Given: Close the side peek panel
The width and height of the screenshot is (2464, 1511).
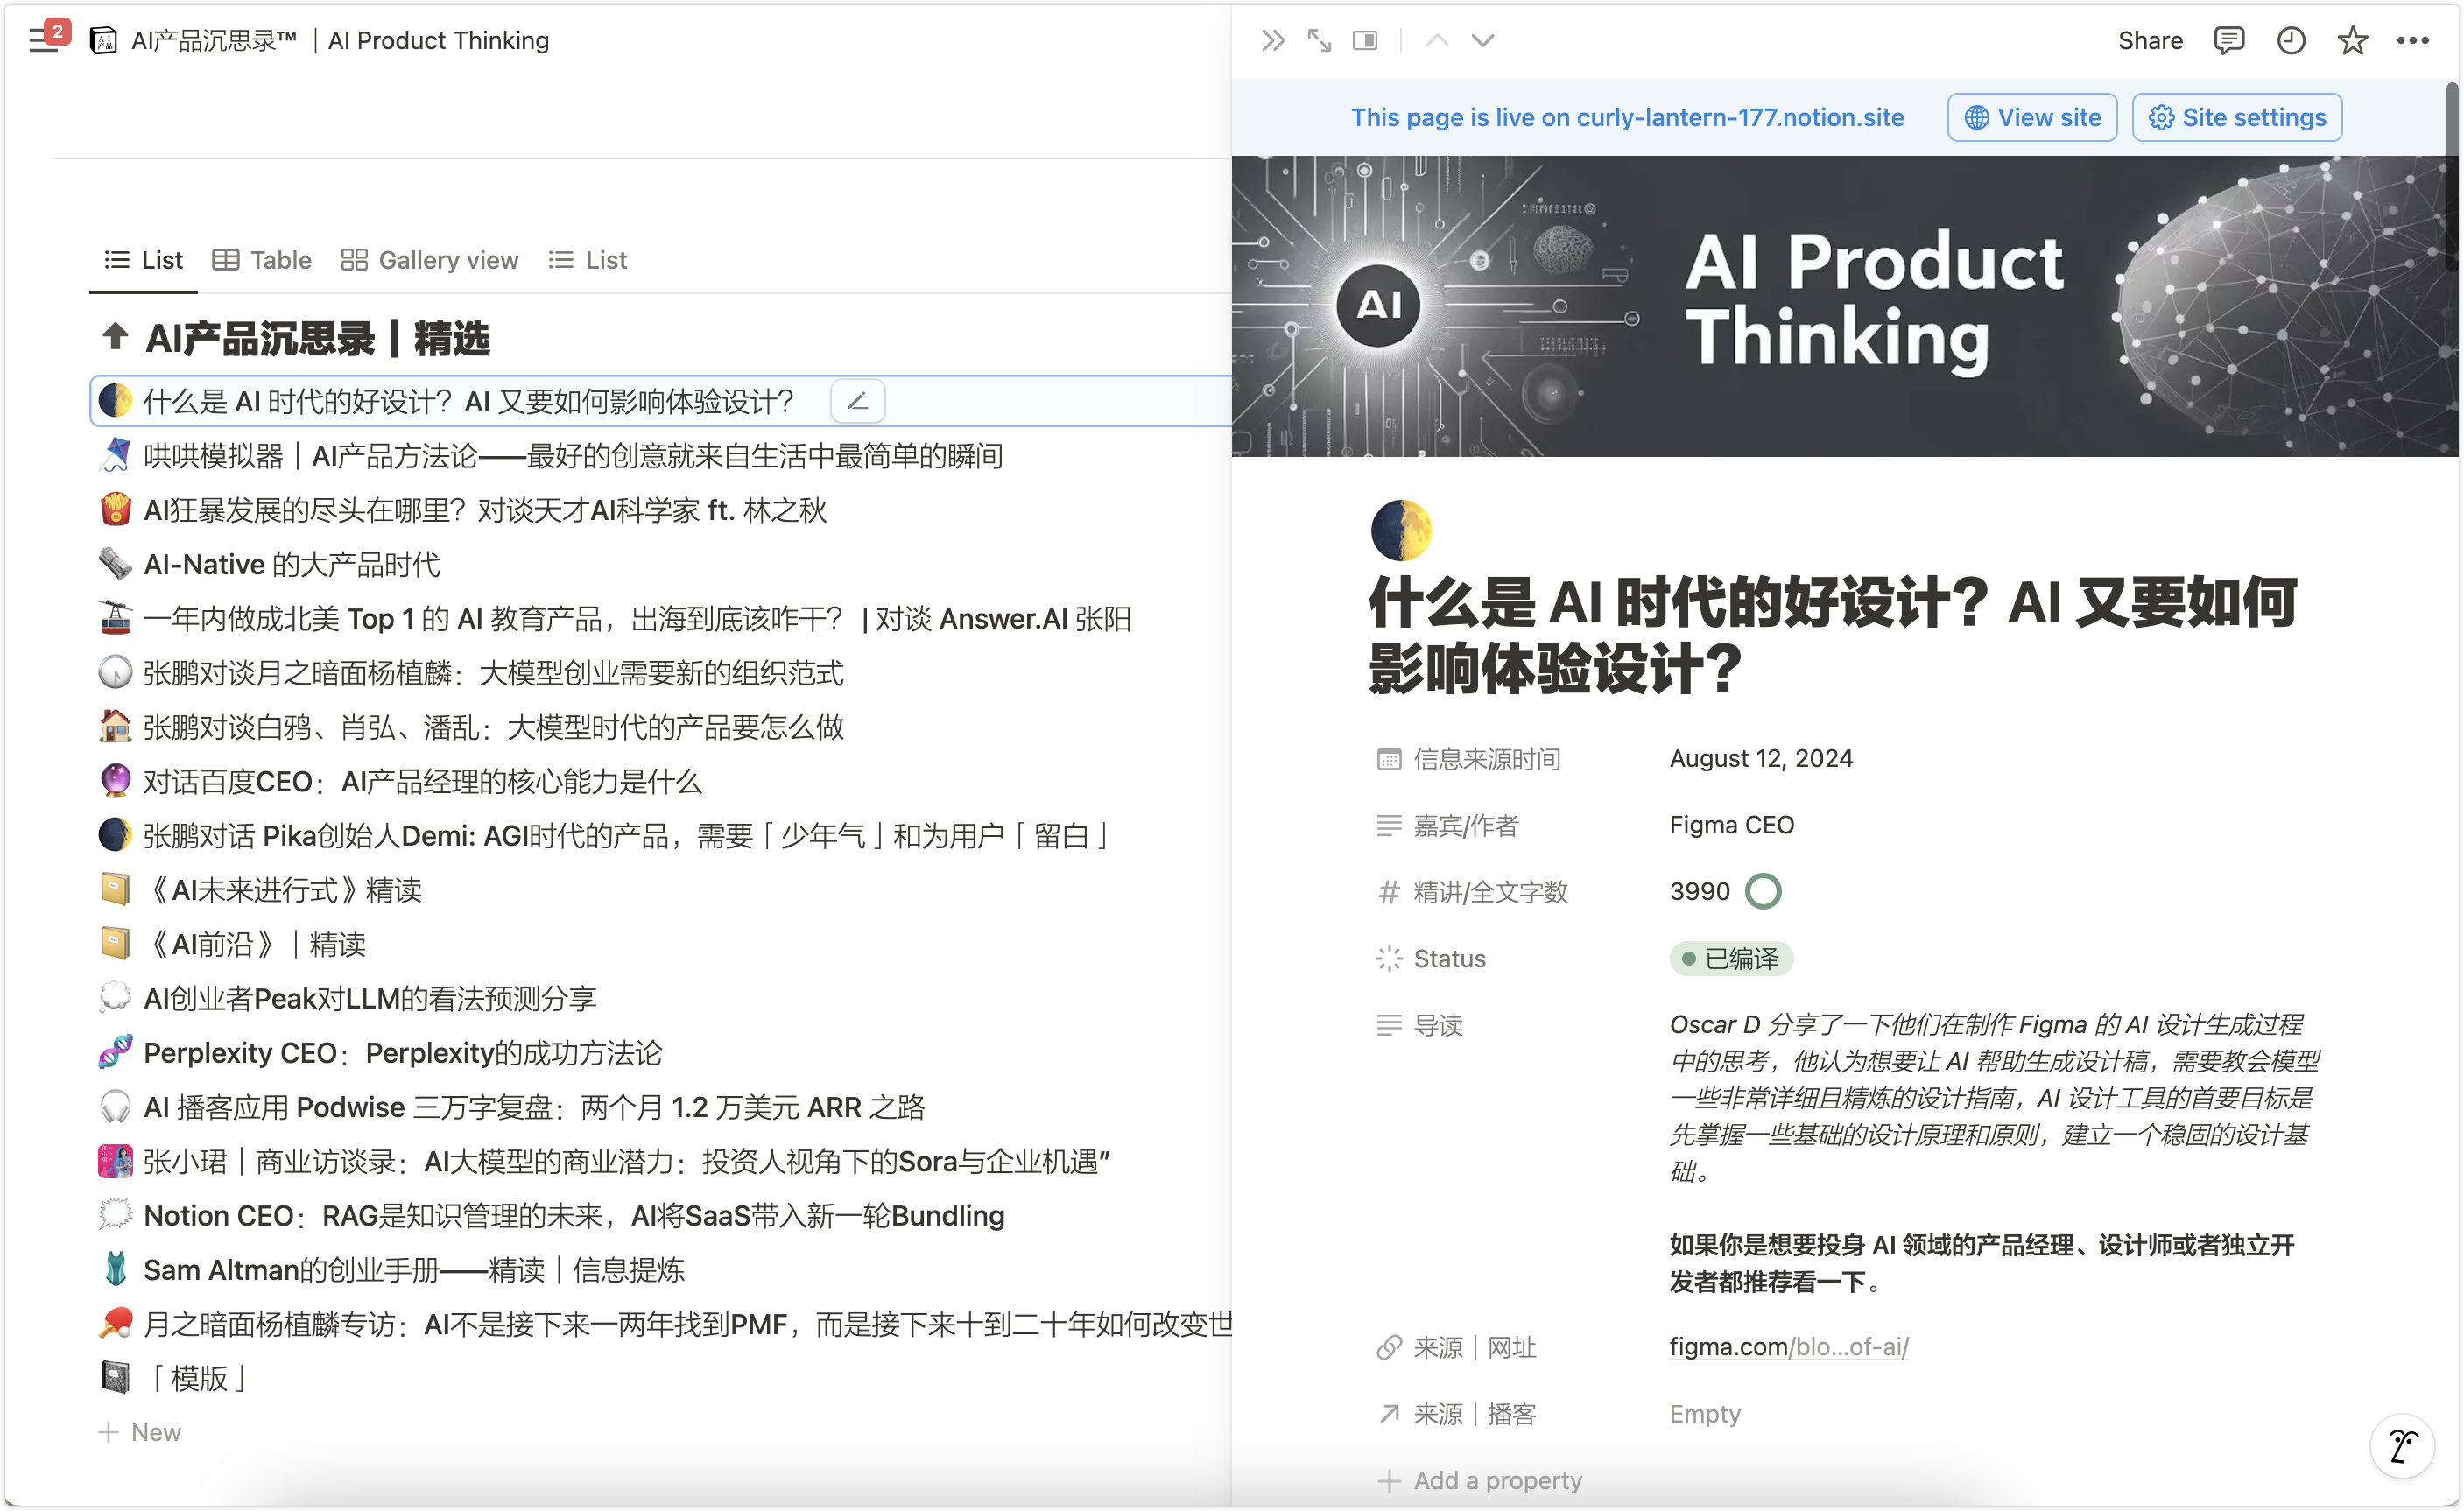Looking at the screenshot, I should pyautogui.click(x=1272, y=41).
